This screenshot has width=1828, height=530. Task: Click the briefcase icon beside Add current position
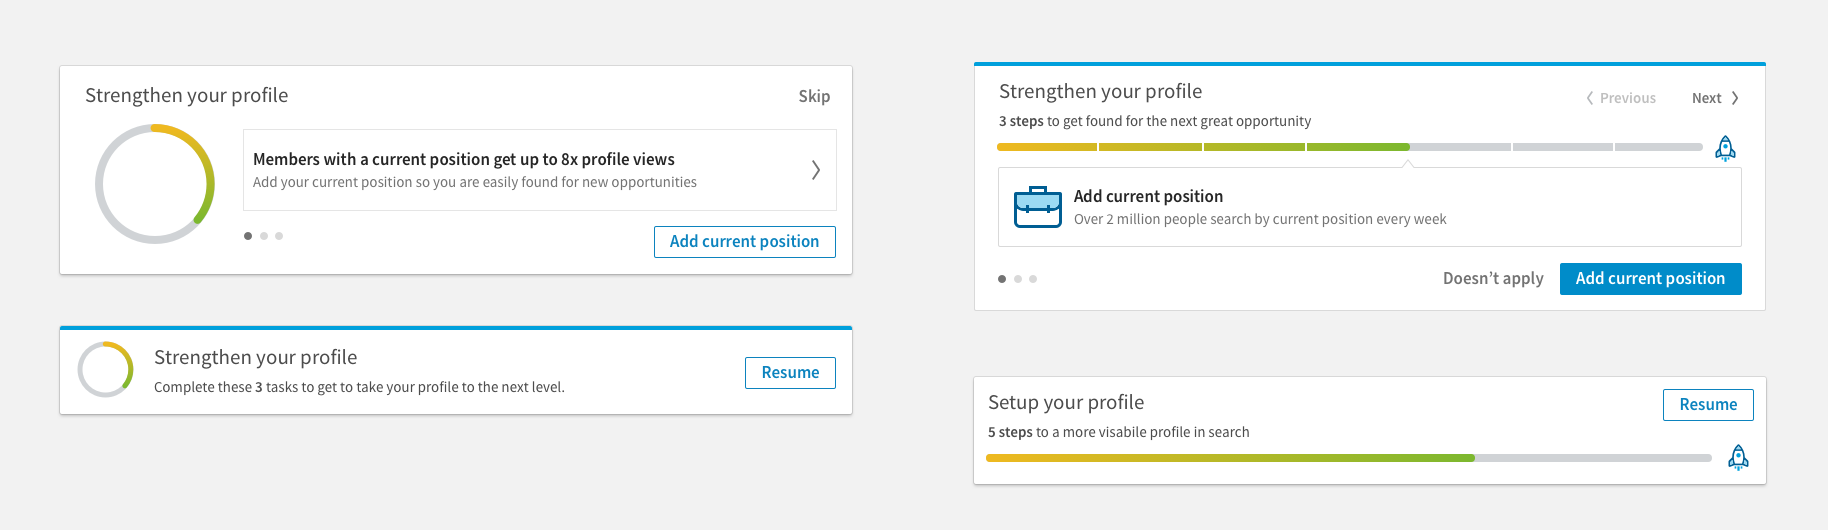(x=1037, y=207)
